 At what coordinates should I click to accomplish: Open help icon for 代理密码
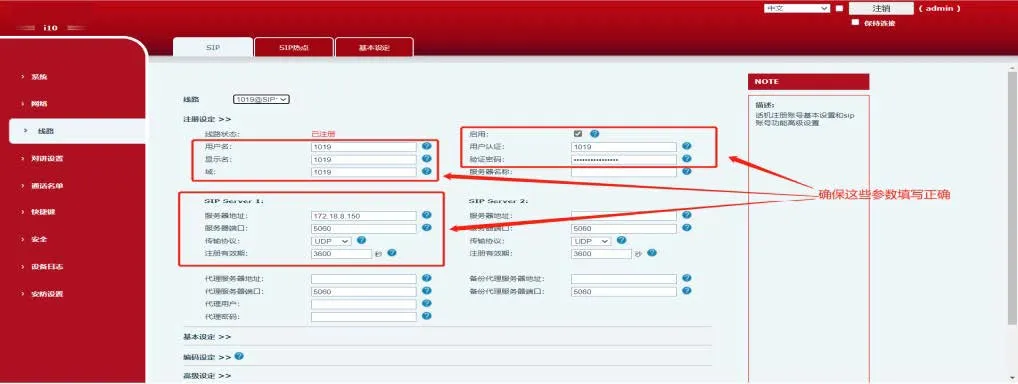(x=427, y=316)
